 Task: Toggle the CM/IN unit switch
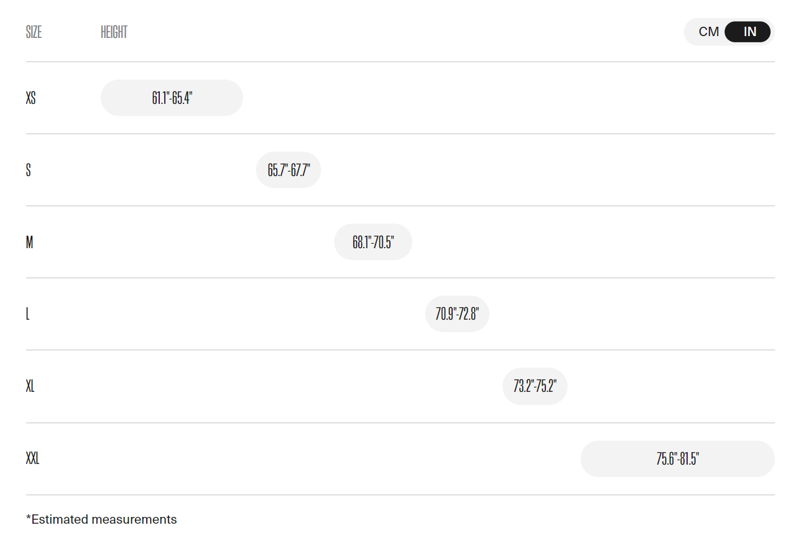tap(729, 32)
